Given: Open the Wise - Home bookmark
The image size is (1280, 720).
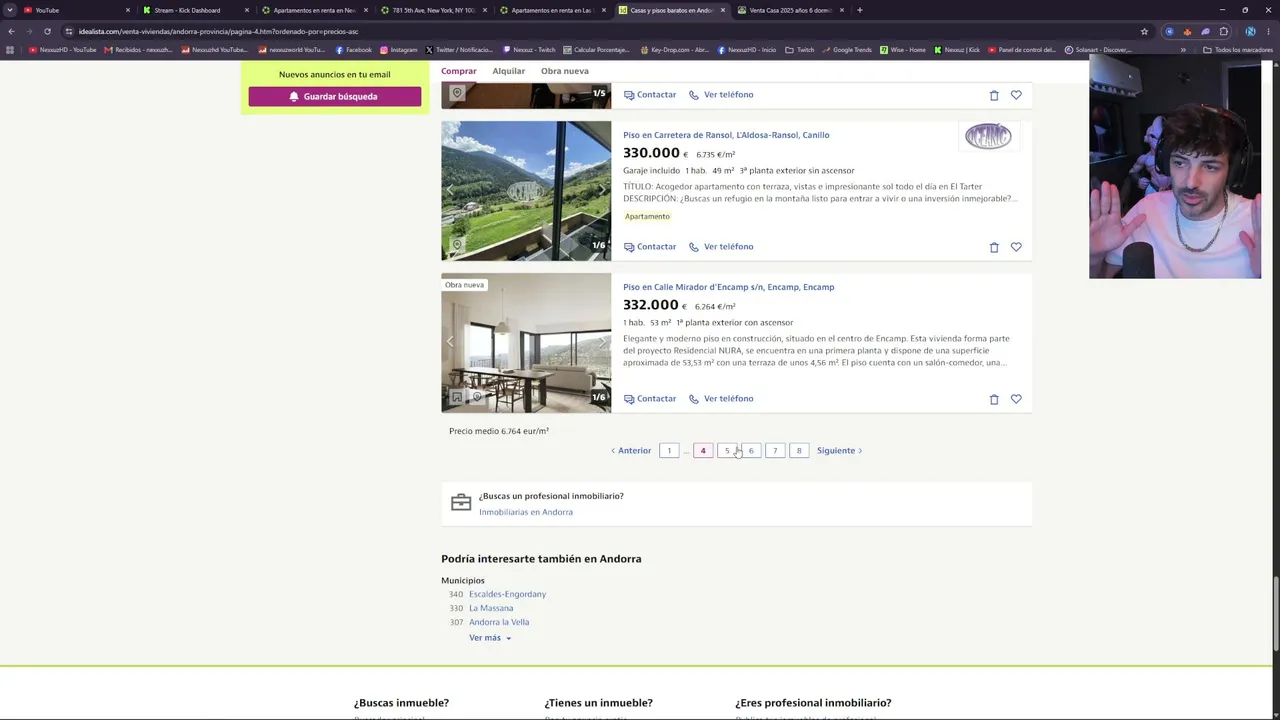Looking at the screenshot, I should [903, 50].
